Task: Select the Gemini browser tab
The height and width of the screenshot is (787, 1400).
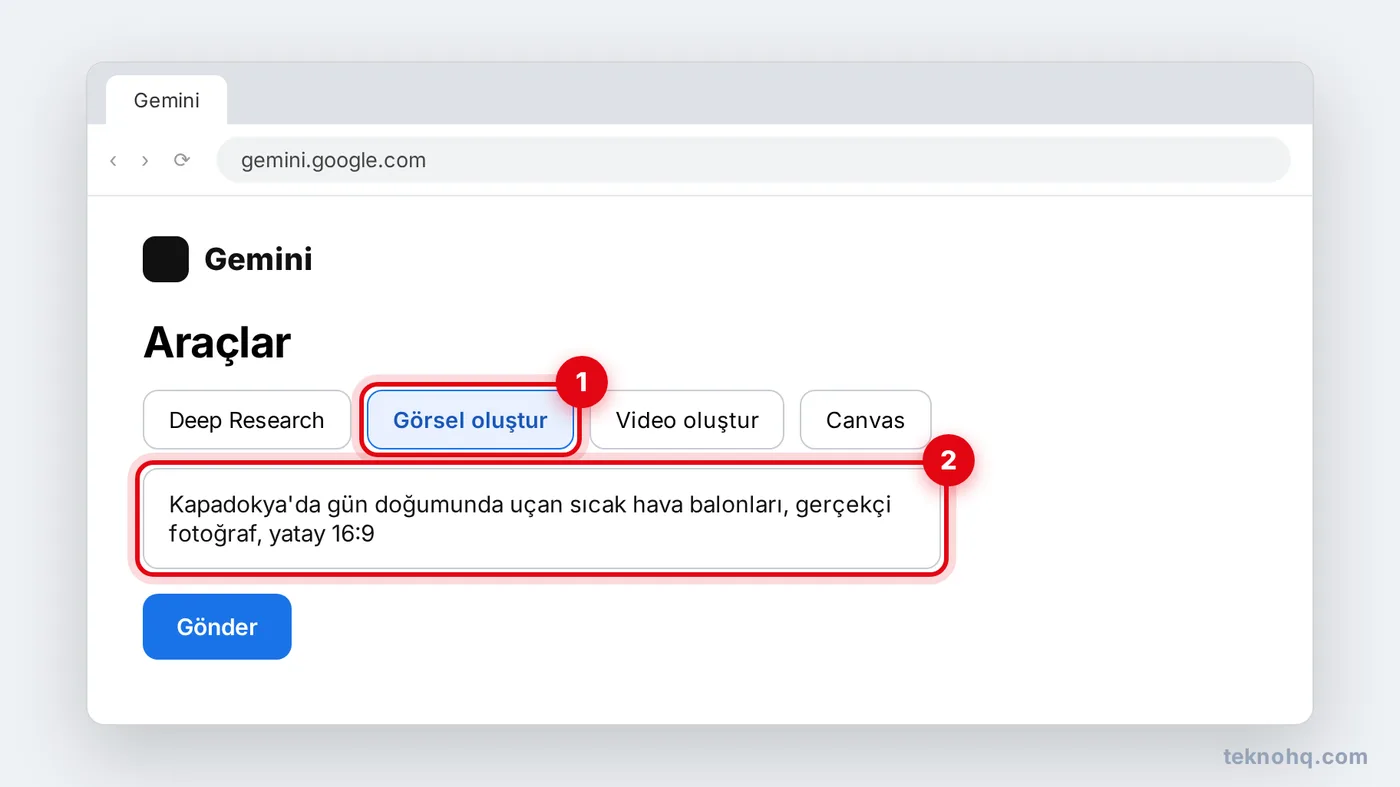Action: pyautogui.click(x=167, y=100)
